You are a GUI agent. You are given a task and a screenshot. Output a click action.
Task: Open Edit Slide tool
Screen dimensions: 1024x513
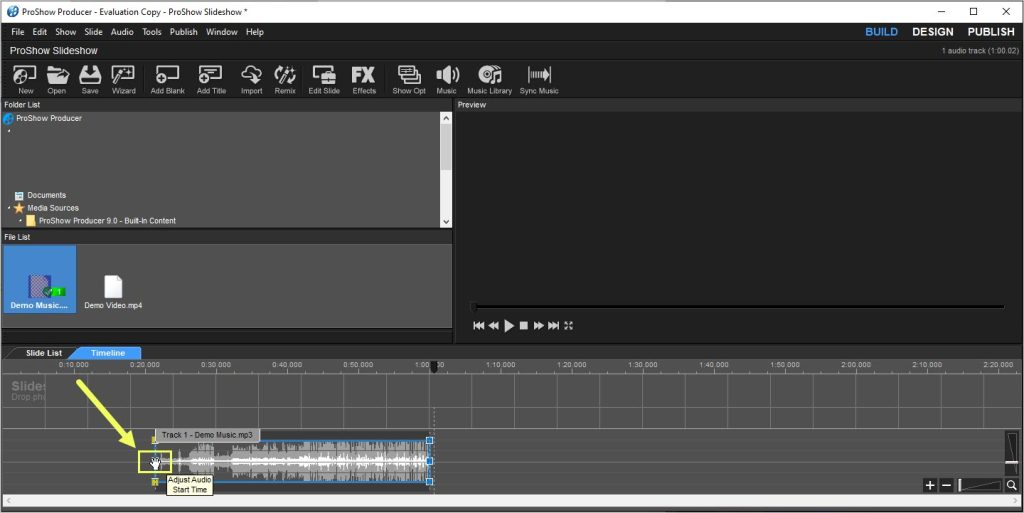(x=324, y=80)
